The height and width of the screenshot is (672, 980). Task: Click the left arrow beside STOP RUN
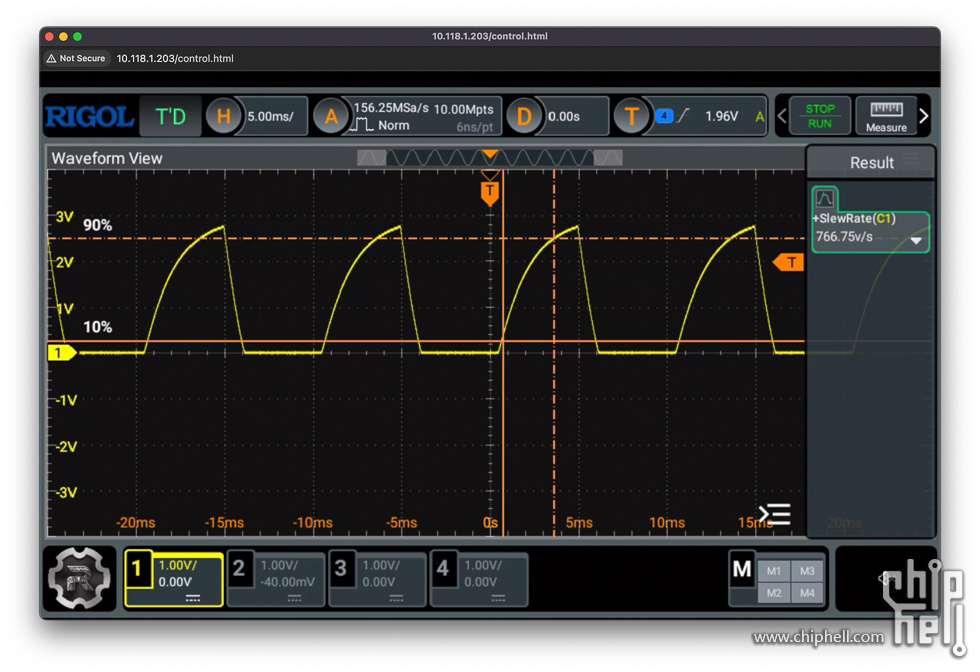pyautogui.click(x=782, y=116)
